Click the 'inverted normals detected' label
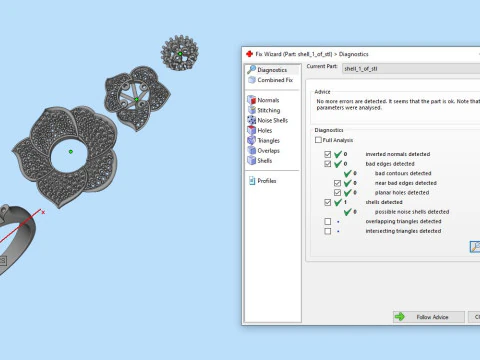480x360 pixels. coord(398,154)
